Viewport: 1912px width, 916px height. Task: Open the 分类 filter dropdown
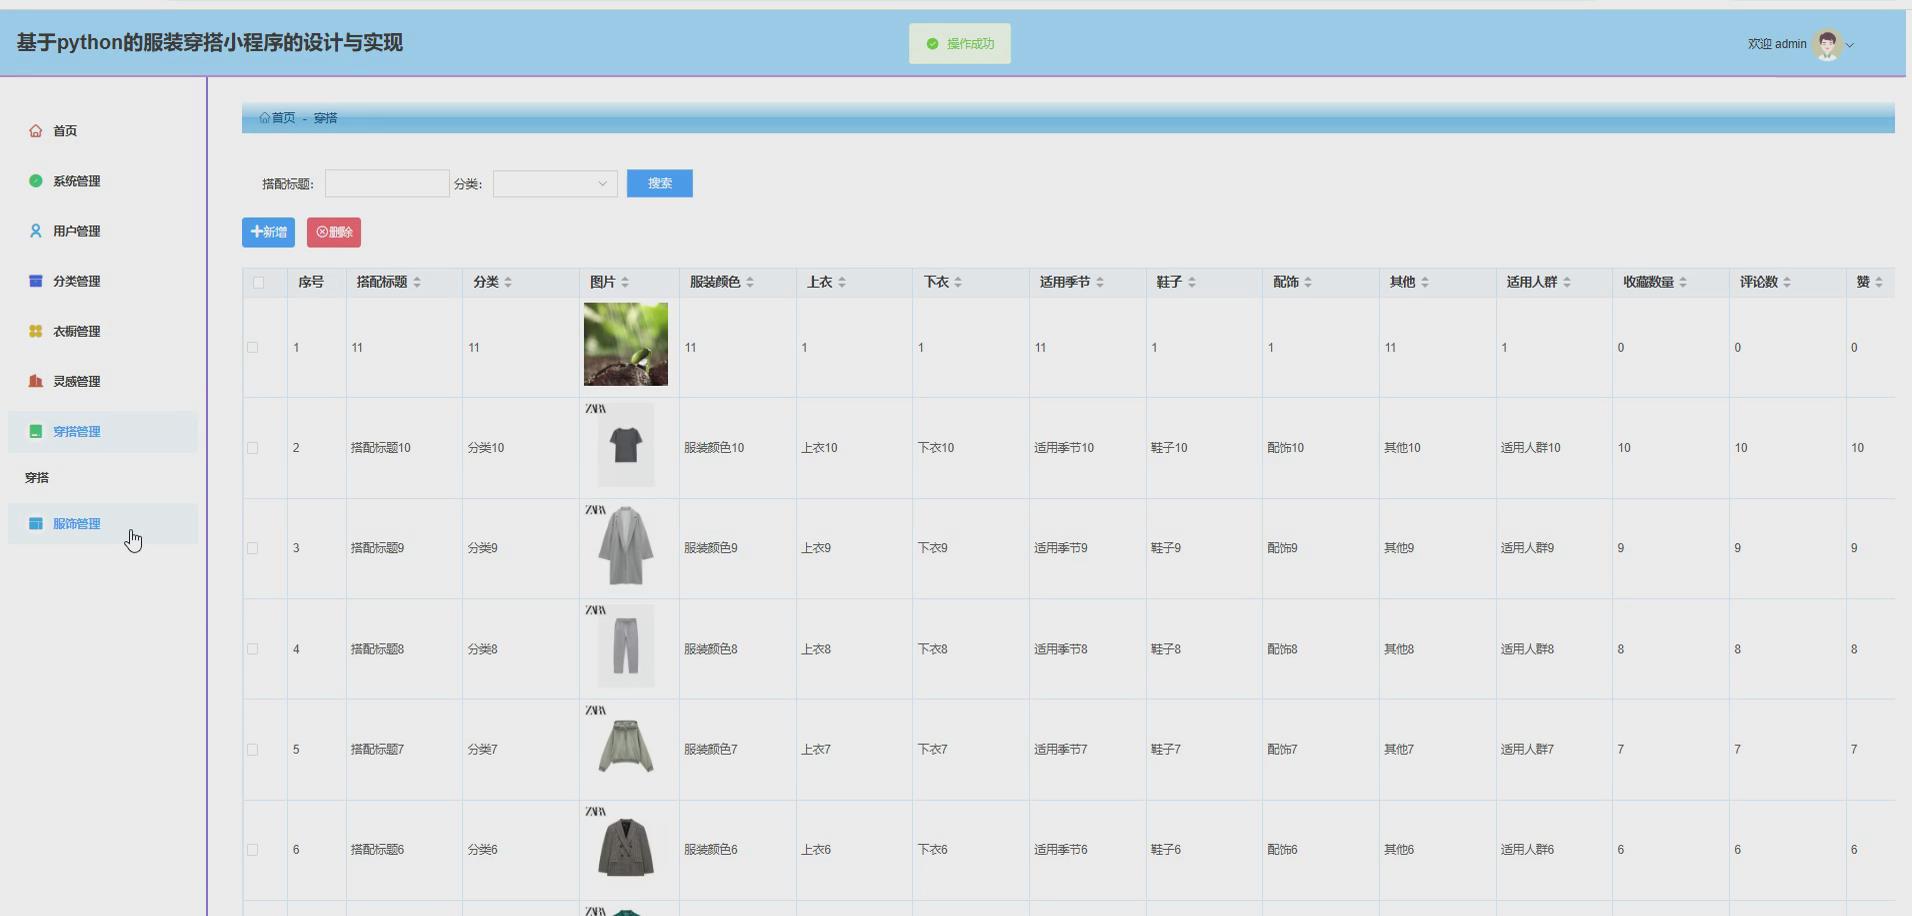[555, 184]
